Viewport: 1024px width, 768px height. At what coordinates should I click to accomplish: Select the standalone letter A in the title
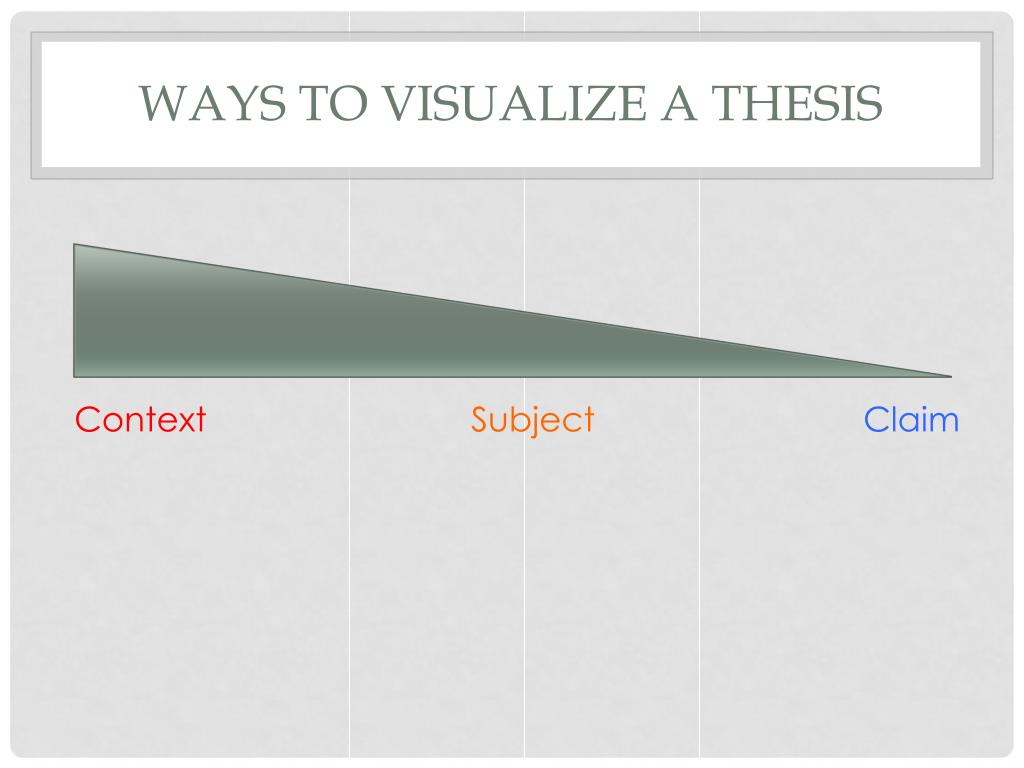(x=679, y=103)
